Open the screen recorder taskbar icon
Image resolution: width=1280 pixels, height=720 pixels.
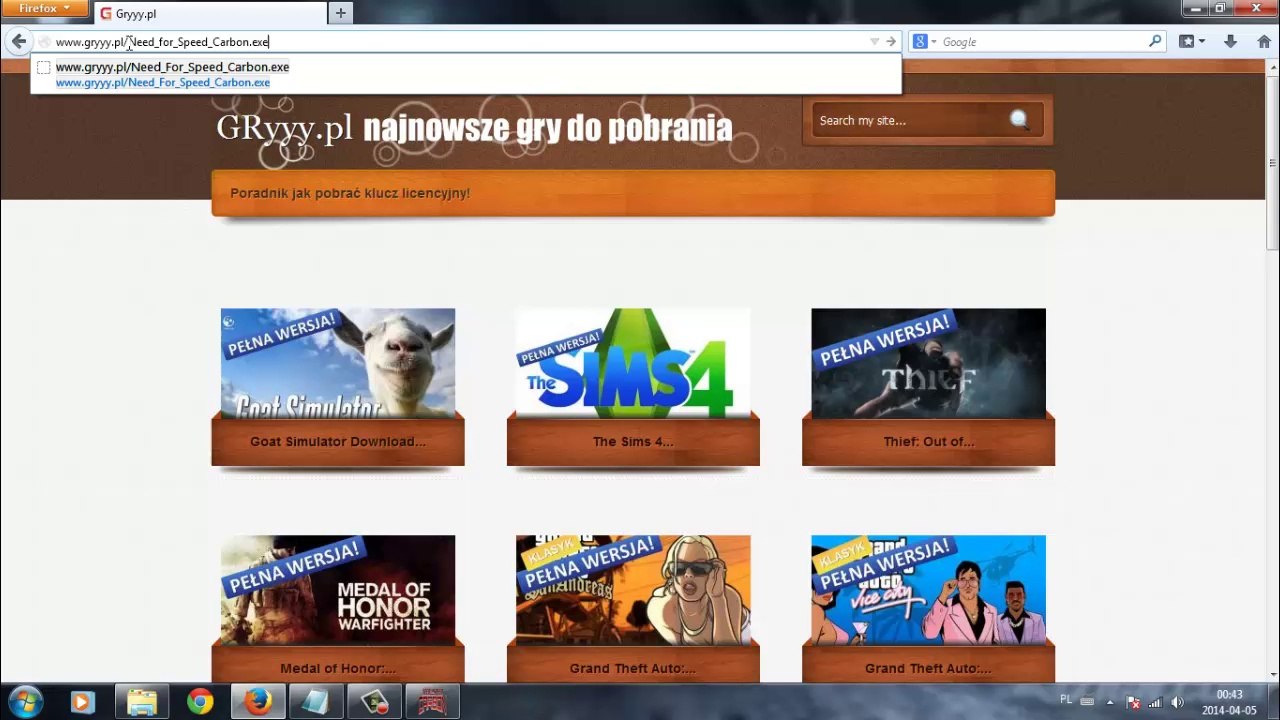374,702
